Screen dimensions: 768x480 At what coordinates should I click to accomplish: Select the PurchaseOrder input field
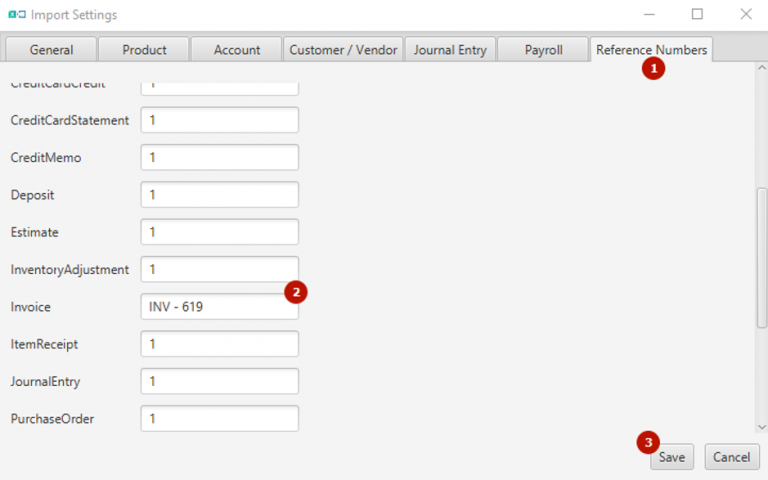point(219,418)
